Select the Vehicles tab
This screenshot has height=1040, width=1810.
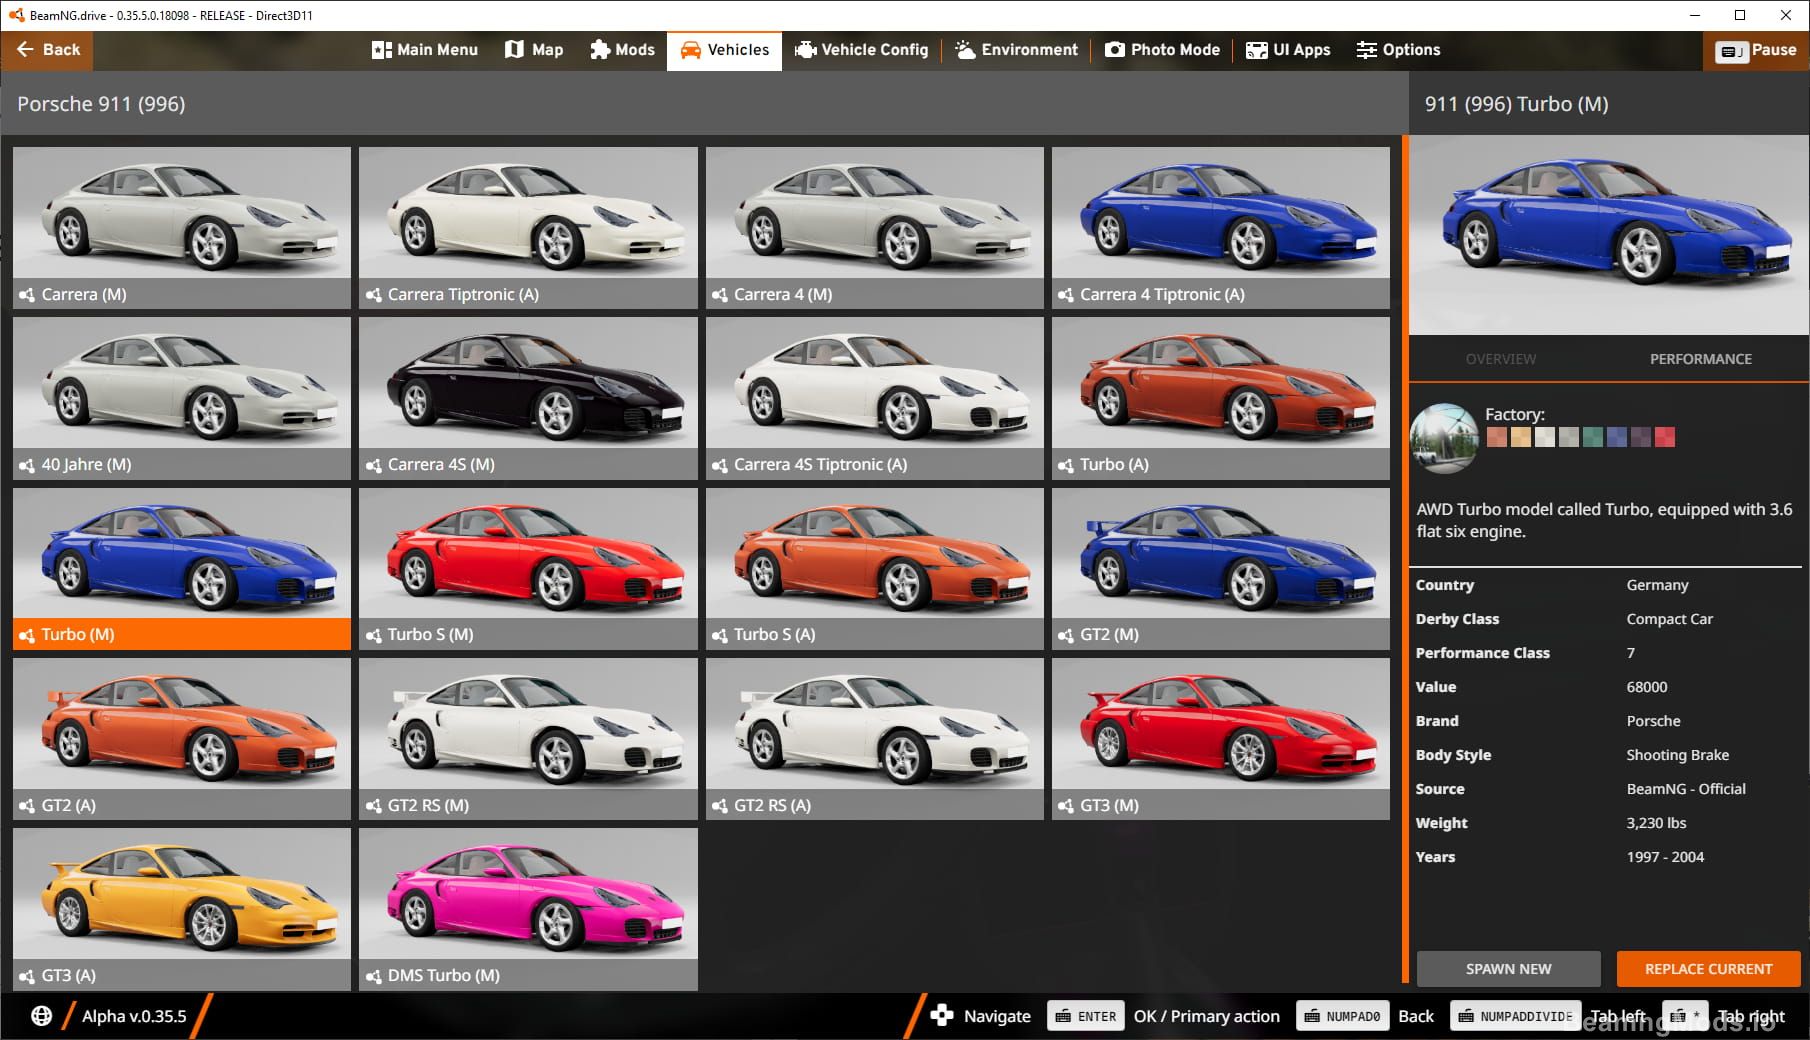tap(725, 50)
